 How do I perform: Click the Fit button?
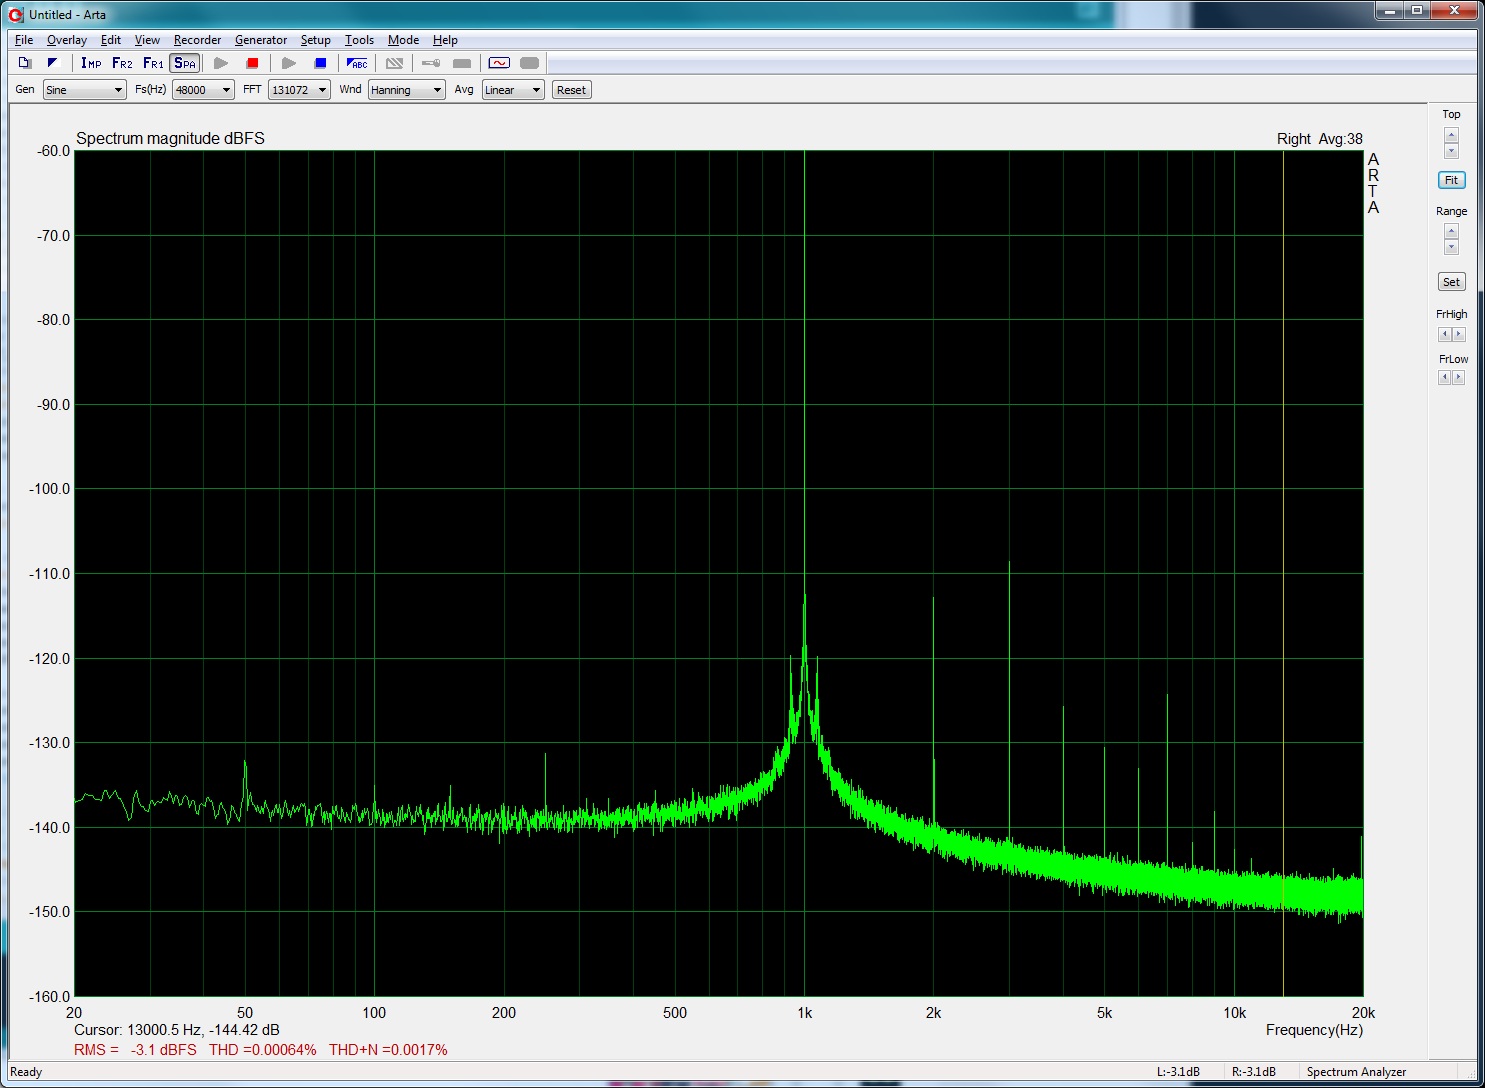click(1451, 180)
